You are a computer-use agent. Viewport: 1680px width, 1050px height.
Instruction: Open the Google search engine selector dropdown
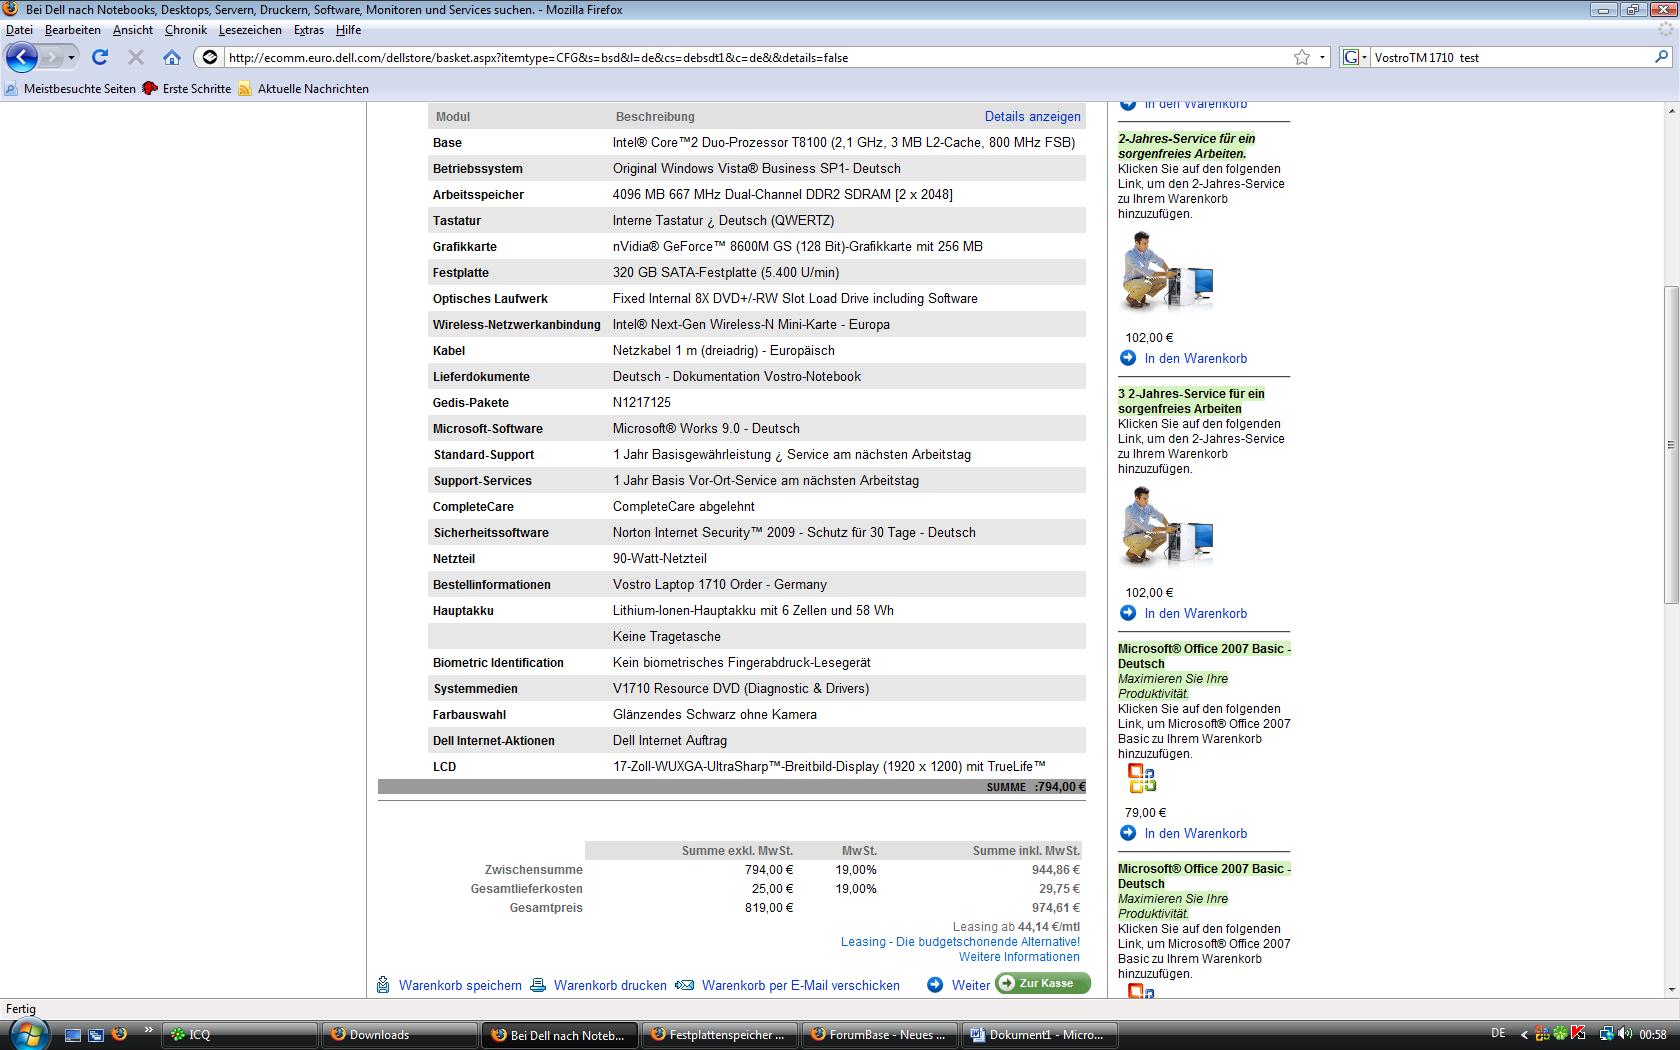[1353, 57]
